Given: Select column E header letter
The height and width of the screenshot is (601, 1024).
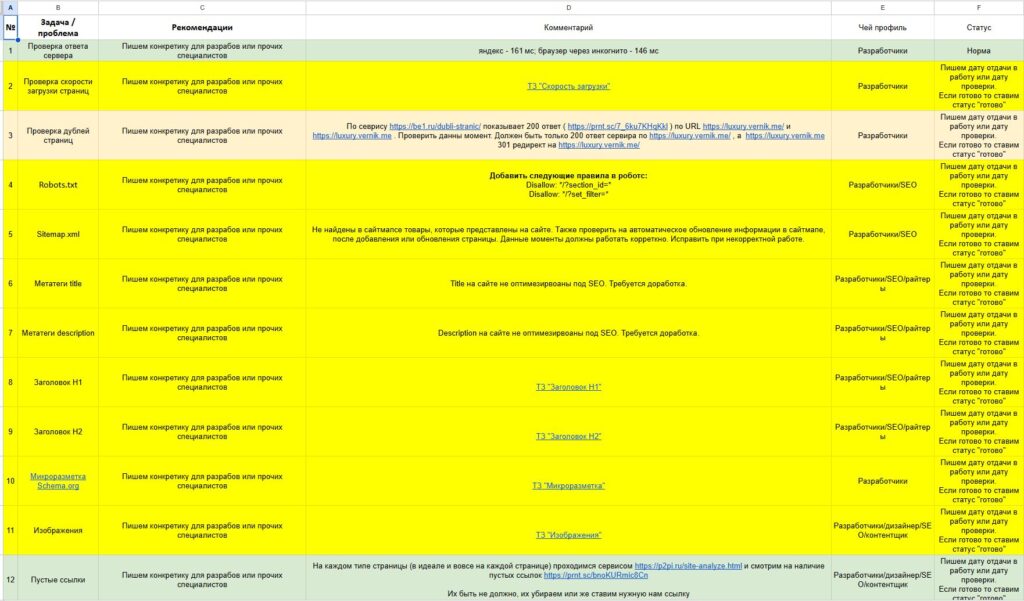Looking at the screenshot, I should click(x=882, y=8).
